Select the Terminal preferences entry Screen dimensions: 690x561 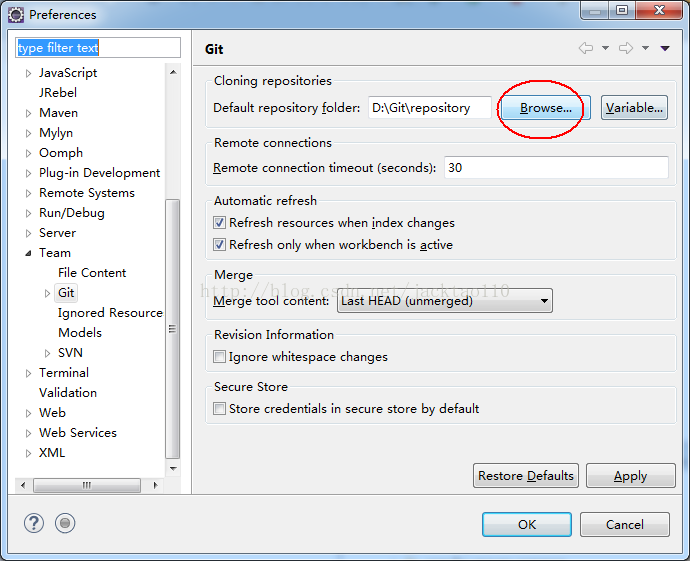(x=64, y=373)
